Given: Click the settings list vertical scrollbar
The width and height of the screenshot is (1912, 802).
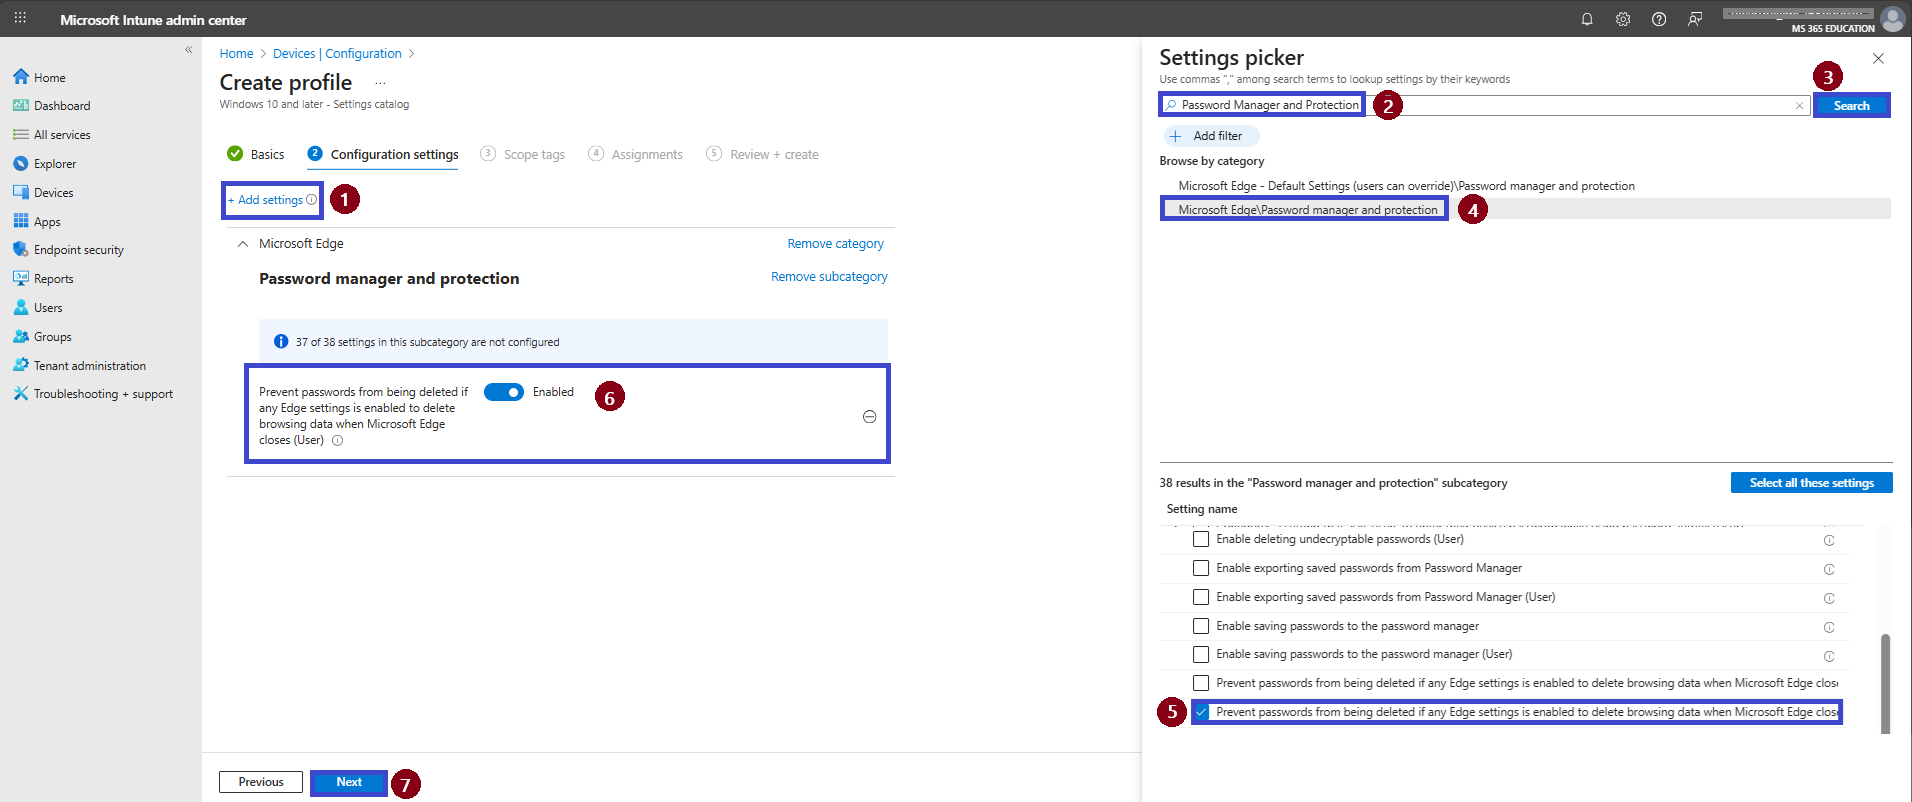Looking at the screenshot, I should coord(1885,683).
